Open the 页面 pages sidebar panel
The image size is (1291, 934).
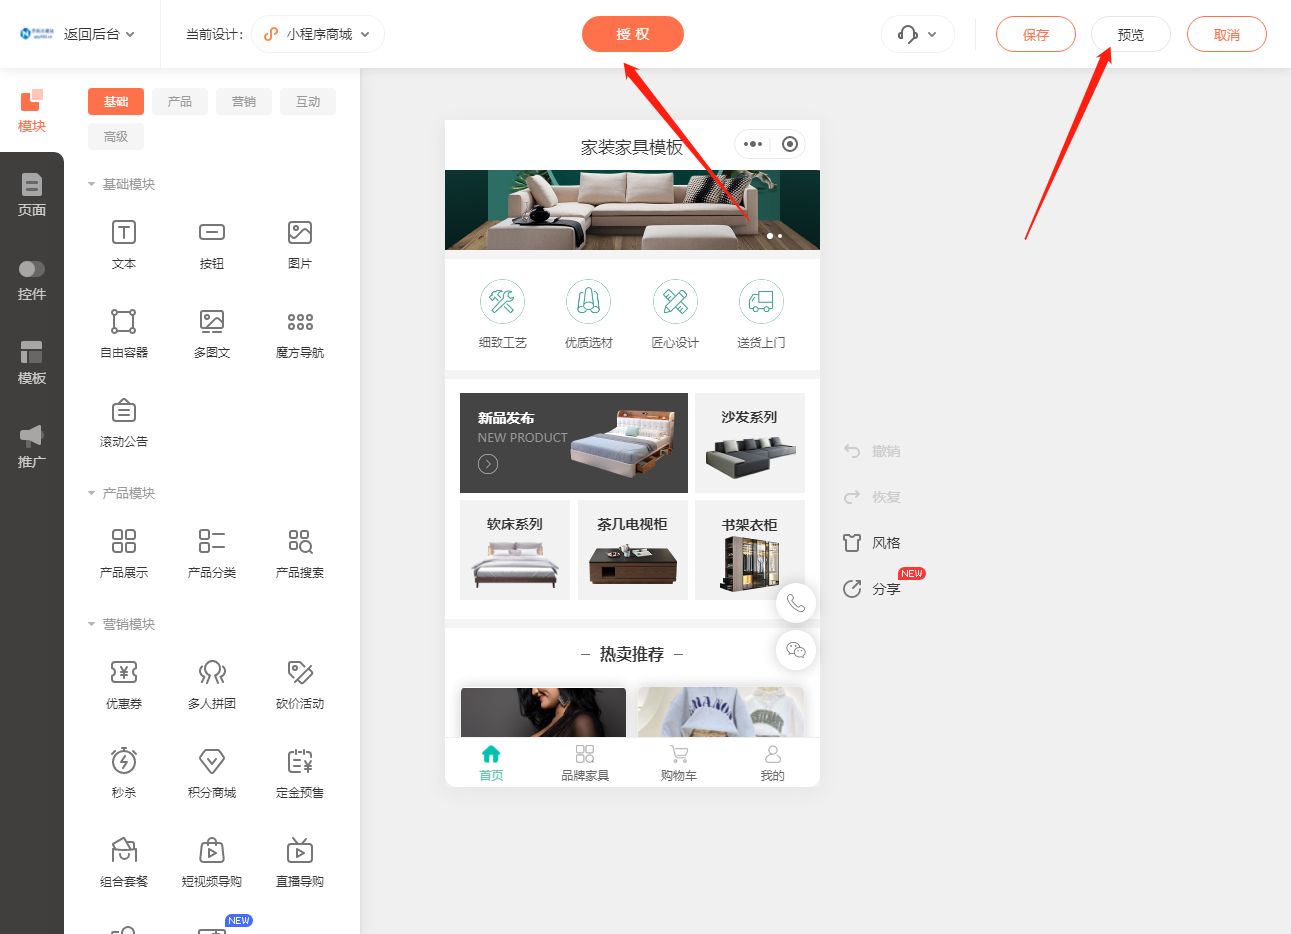[x=32, y=194]
